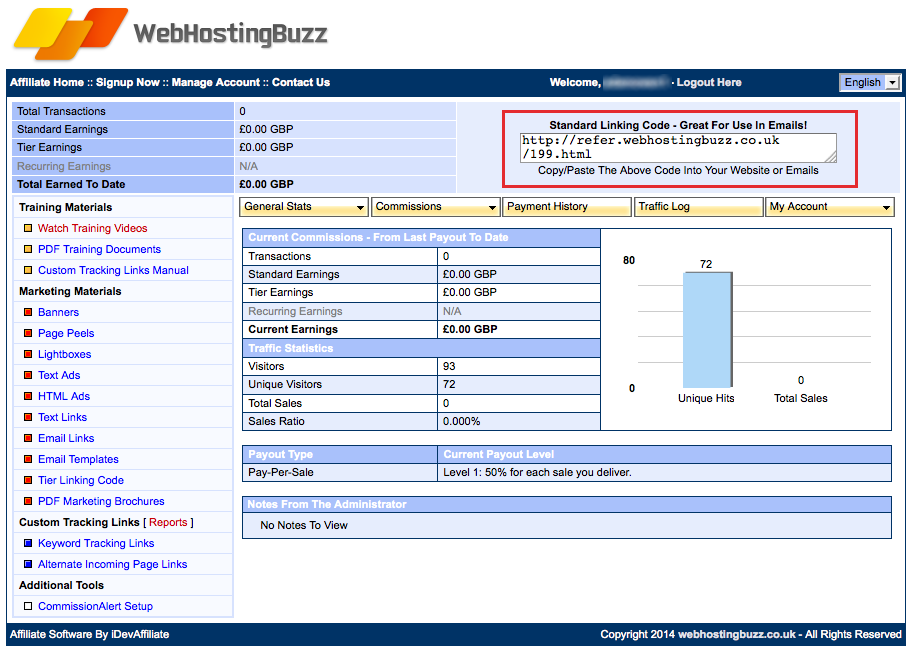
Task: Click the Standard Linking Code text box
Action: click(678, 148)
